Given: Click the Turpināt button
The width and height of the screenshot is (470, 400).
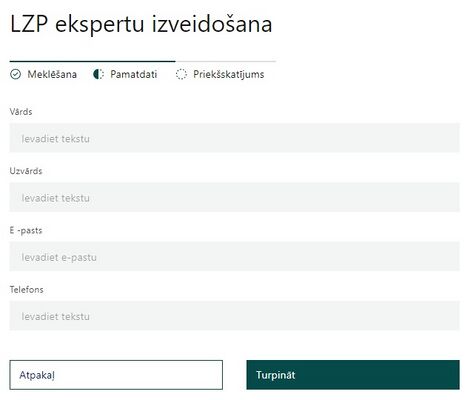Looking at the screenshot, I should [x=353, y=375].
